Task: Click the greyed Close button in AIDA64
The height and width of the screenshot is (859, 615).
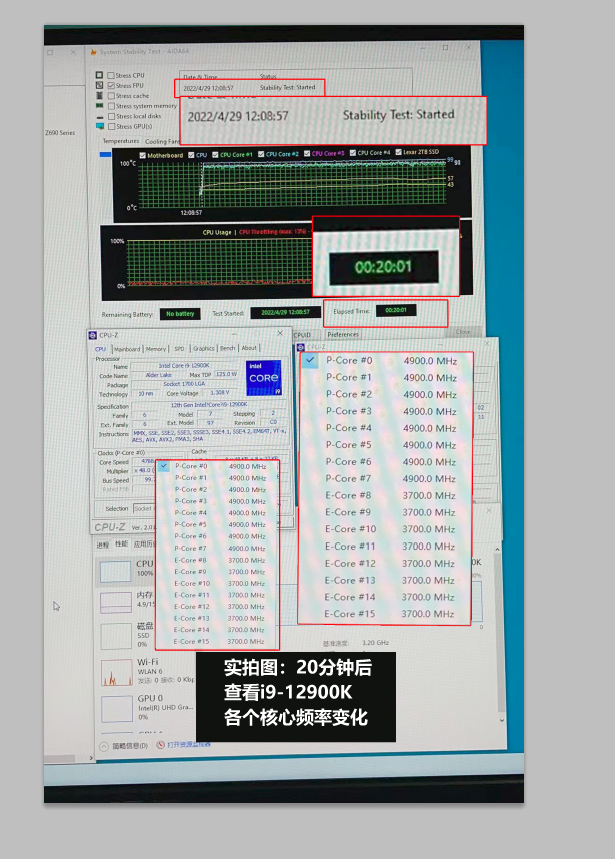Action: (x=463, y=332)
